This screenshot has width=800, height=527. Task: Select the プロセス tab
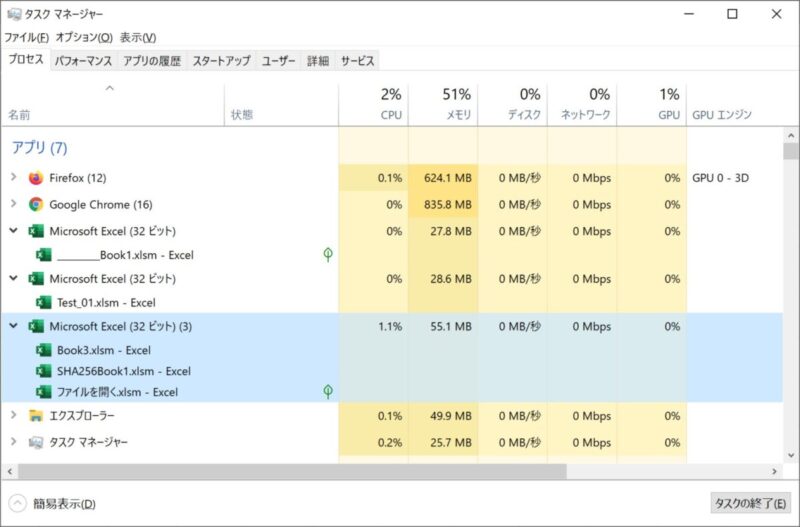coord(26,60)
